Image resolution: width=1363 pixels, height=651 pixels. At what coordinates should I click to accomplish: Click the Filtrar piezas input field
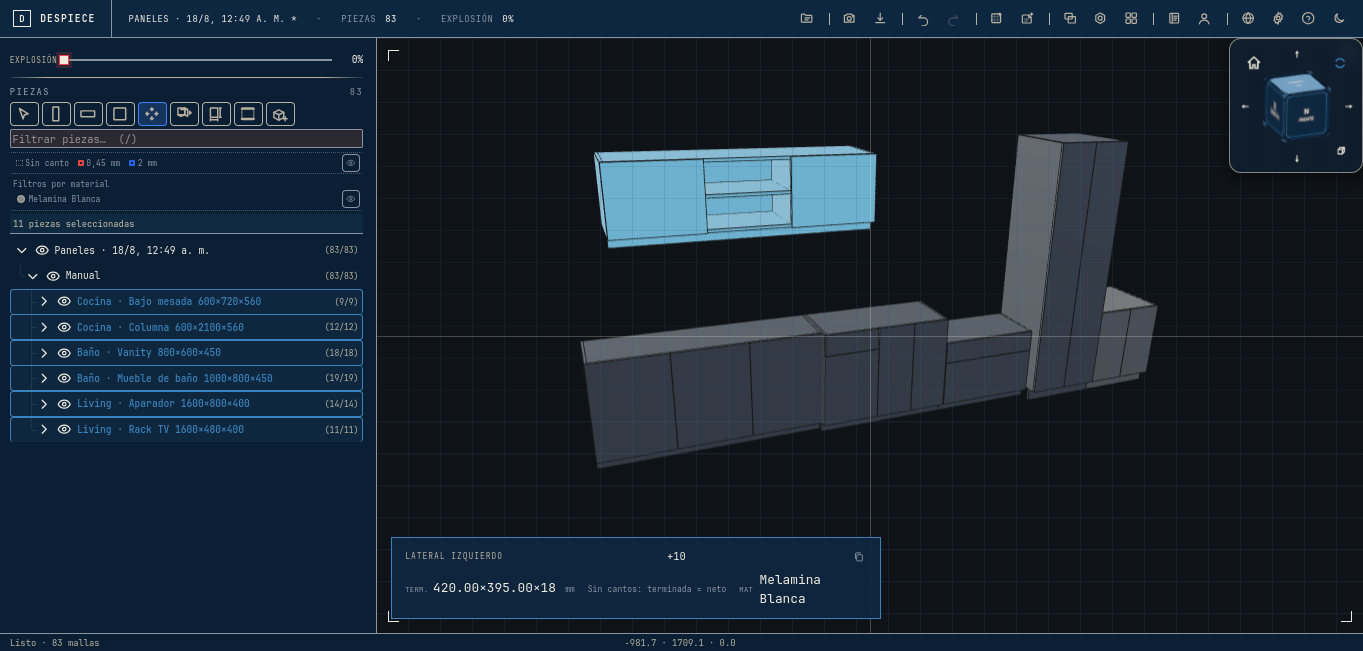coord(186,139)
